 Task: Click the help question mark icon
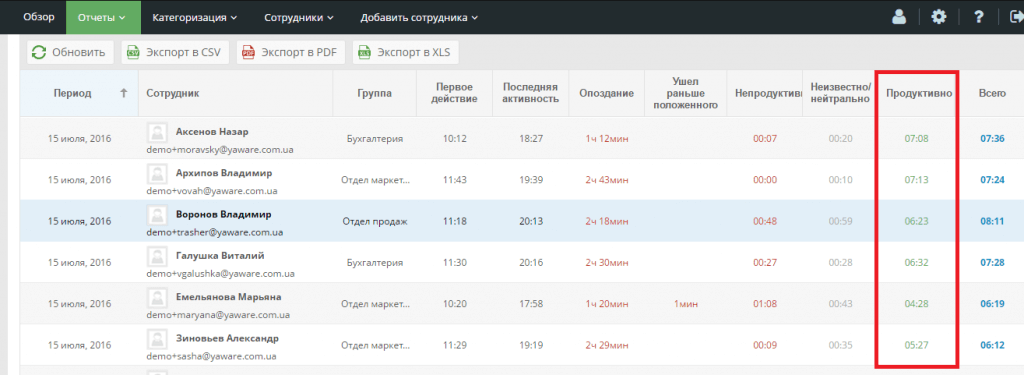(x=978, y=18)
